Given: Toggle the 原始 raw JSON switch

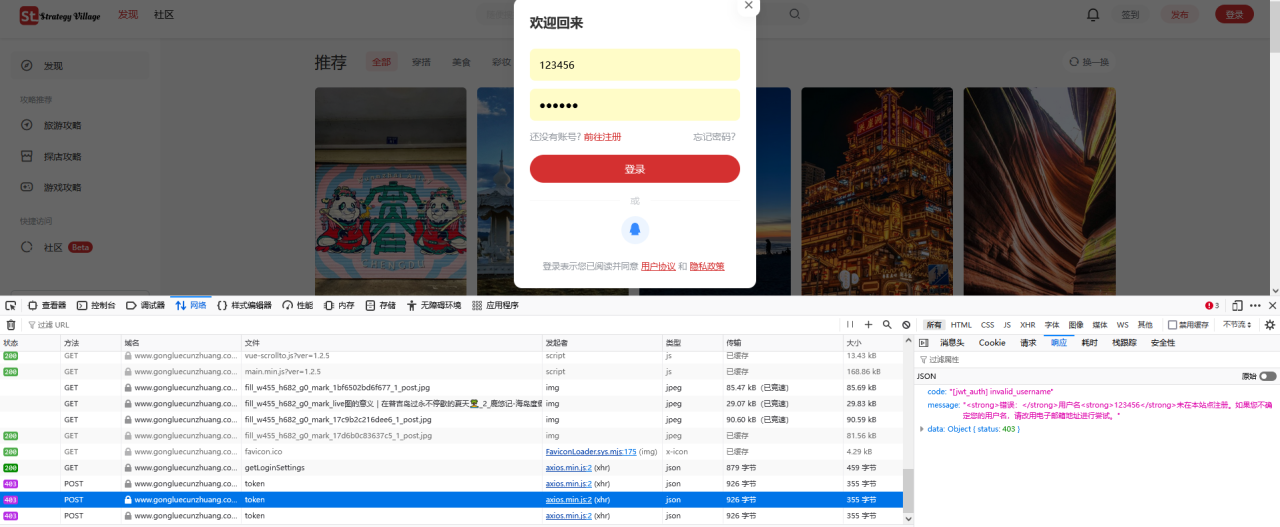Looking at the screenshot, I should [x=1268, y=376].
